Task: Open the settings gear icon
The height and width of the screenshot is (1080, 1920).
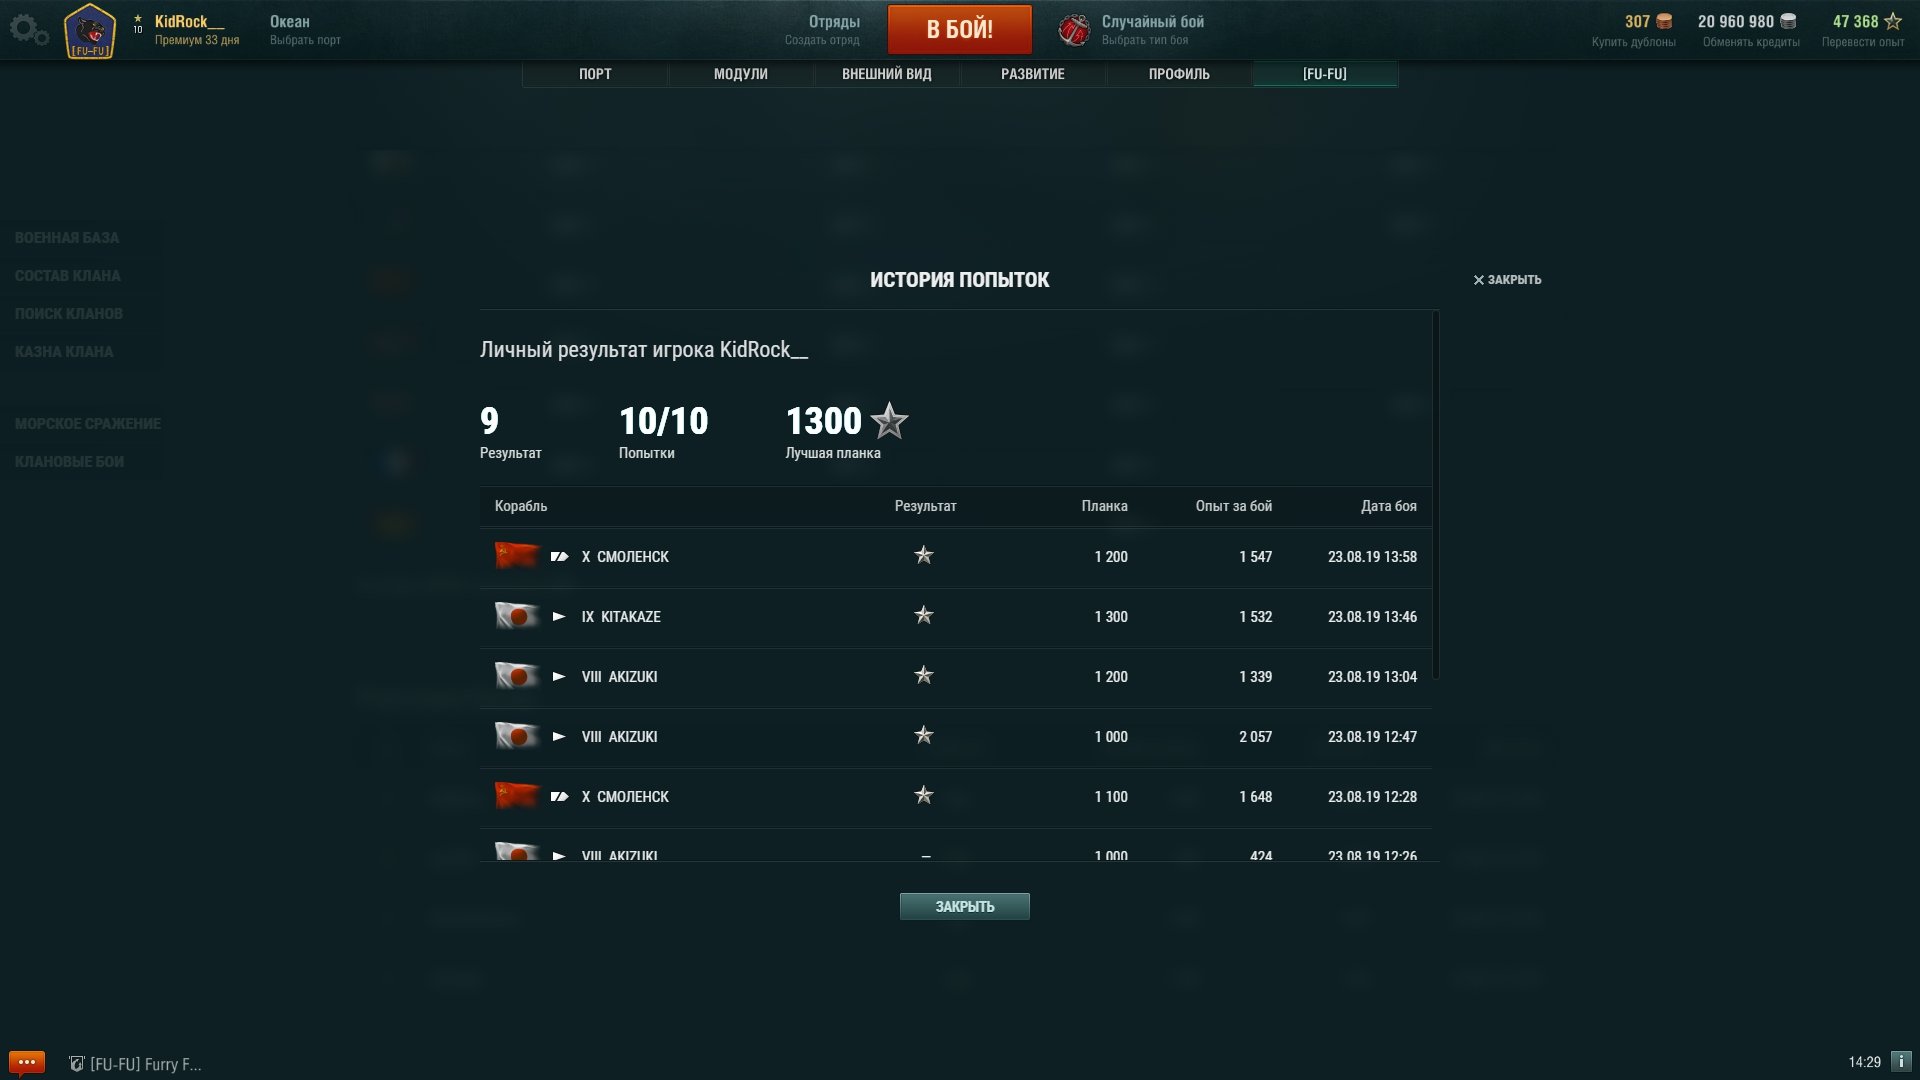Action: click(x=28, y=30)
